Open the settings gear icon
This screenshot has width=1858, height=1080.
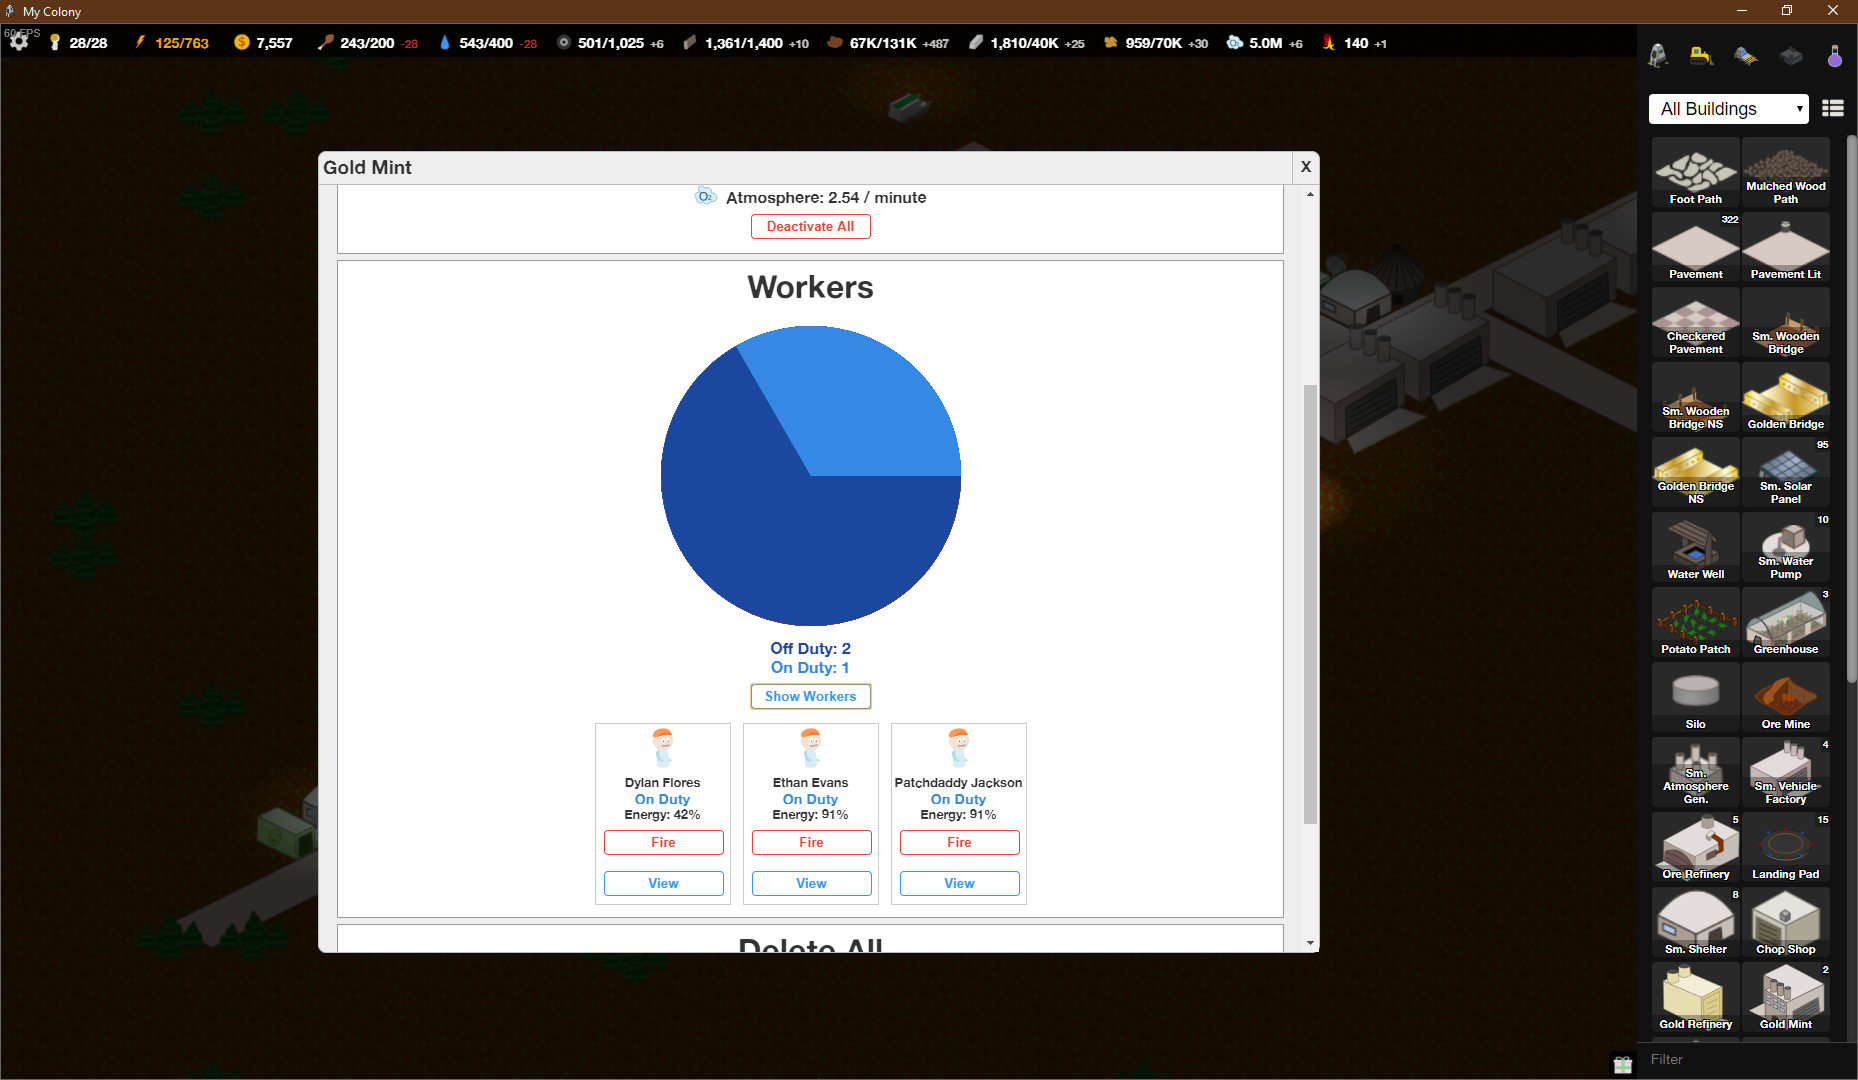click(x=19, y=42)
